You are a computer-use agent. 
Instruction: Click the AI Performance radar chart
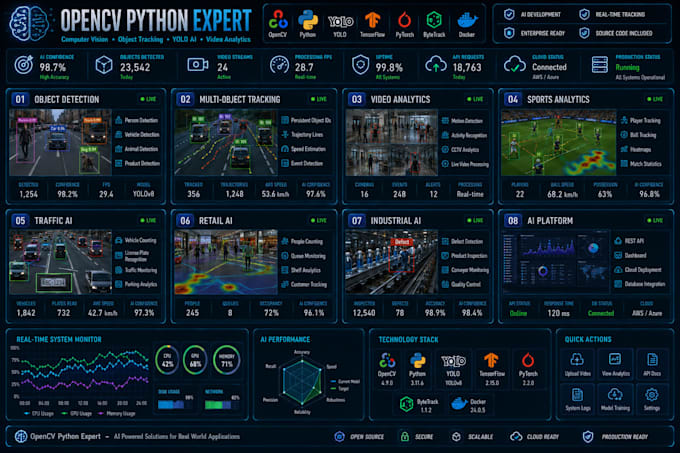[302, 382]
